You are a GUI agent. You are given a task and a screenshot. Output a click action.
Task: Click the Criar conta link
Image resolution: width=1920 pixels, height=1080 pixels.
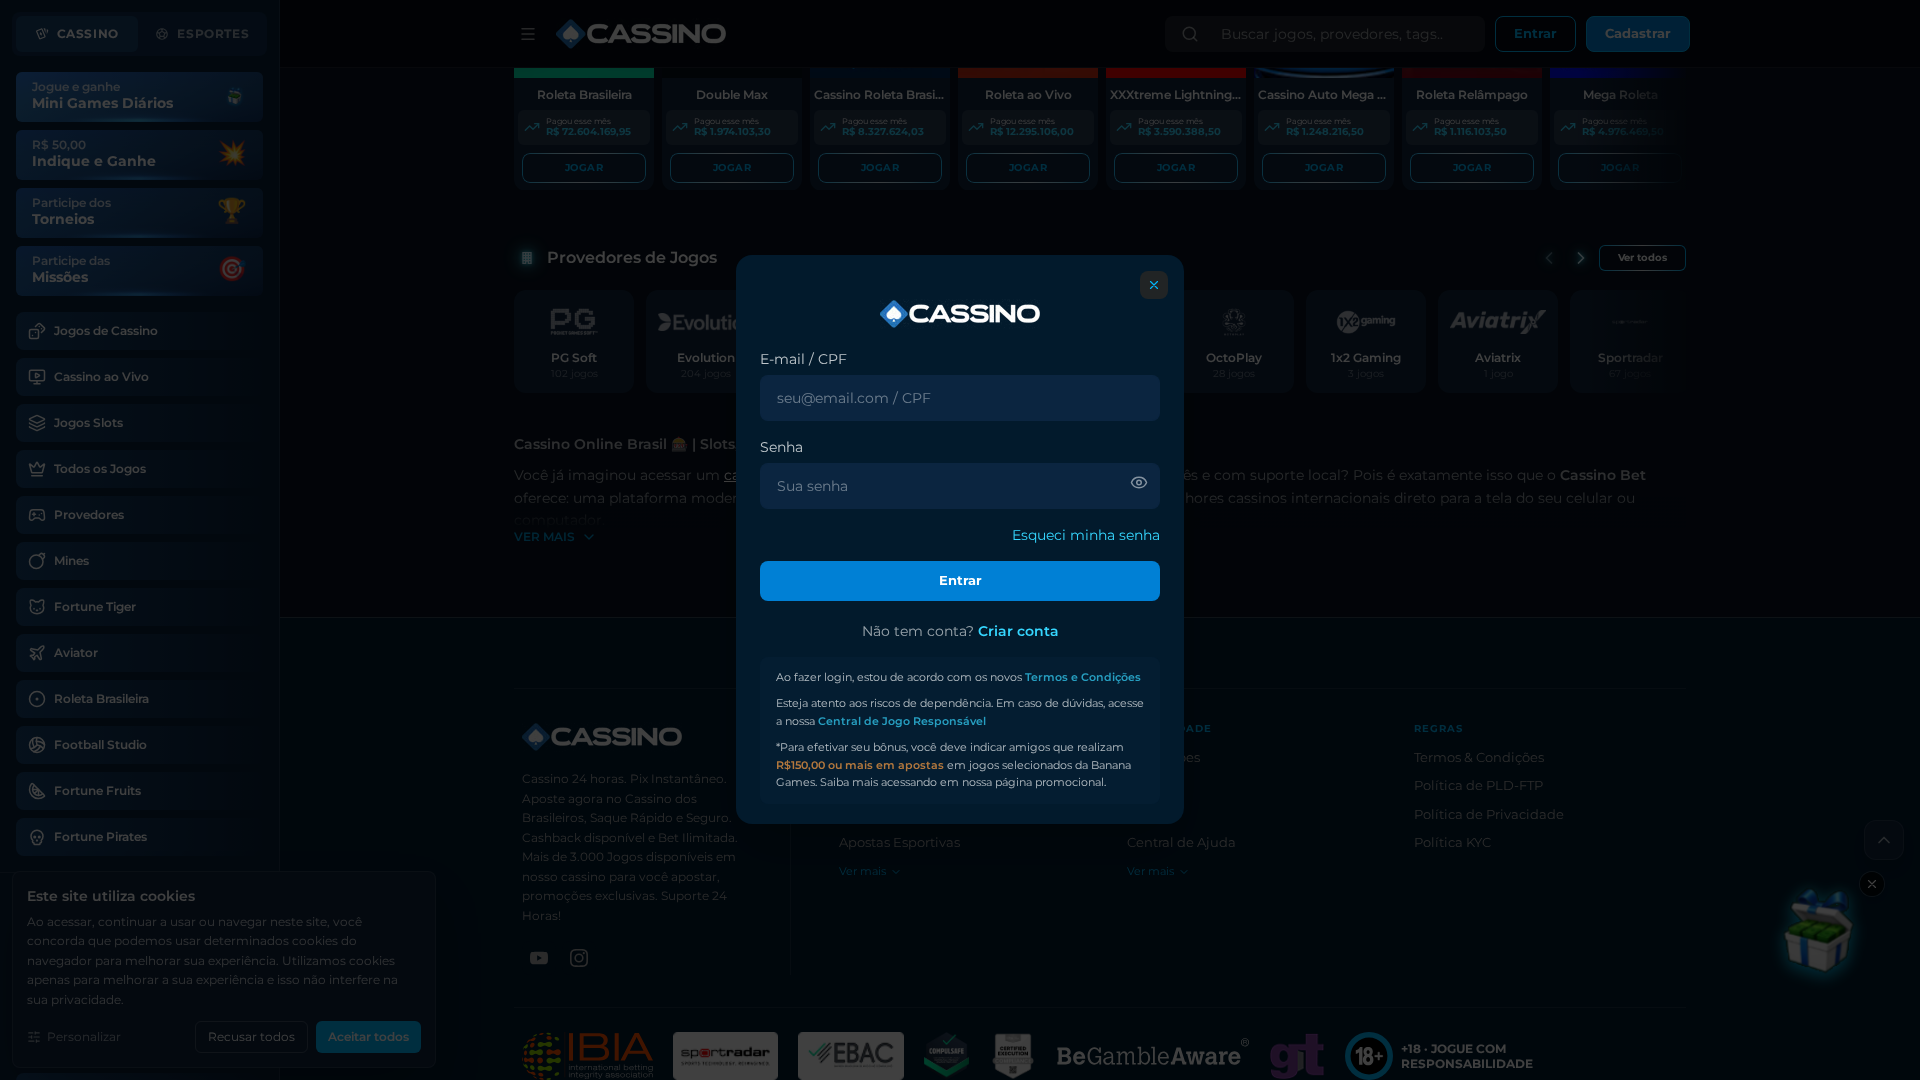point(1018,631)
